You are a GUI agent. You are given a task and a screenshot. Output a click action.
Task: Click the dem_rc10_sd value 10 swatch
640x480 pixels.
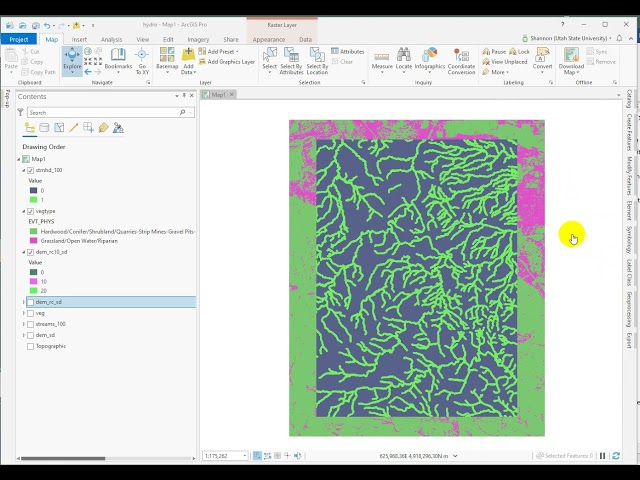(x=33, y=282)
